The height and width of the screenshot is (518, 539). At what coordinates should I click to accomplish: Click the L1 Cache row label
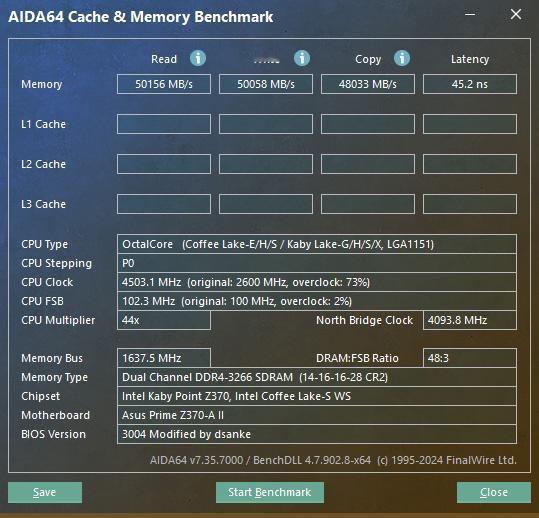(x=43, y=124)
